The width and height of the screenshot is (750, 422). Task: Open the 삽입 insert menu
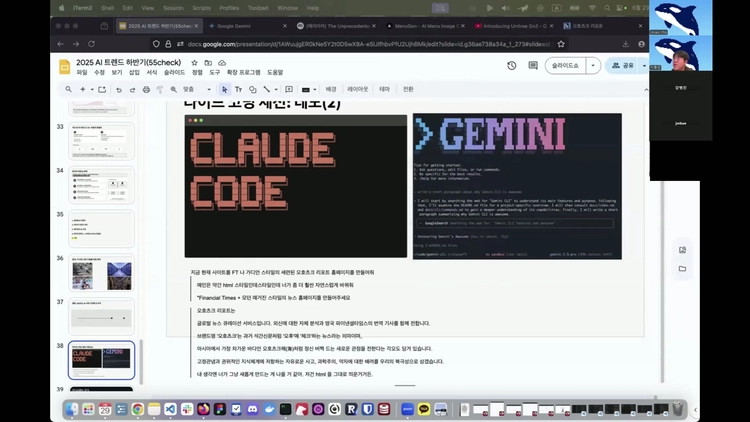[x=134, y=72]
